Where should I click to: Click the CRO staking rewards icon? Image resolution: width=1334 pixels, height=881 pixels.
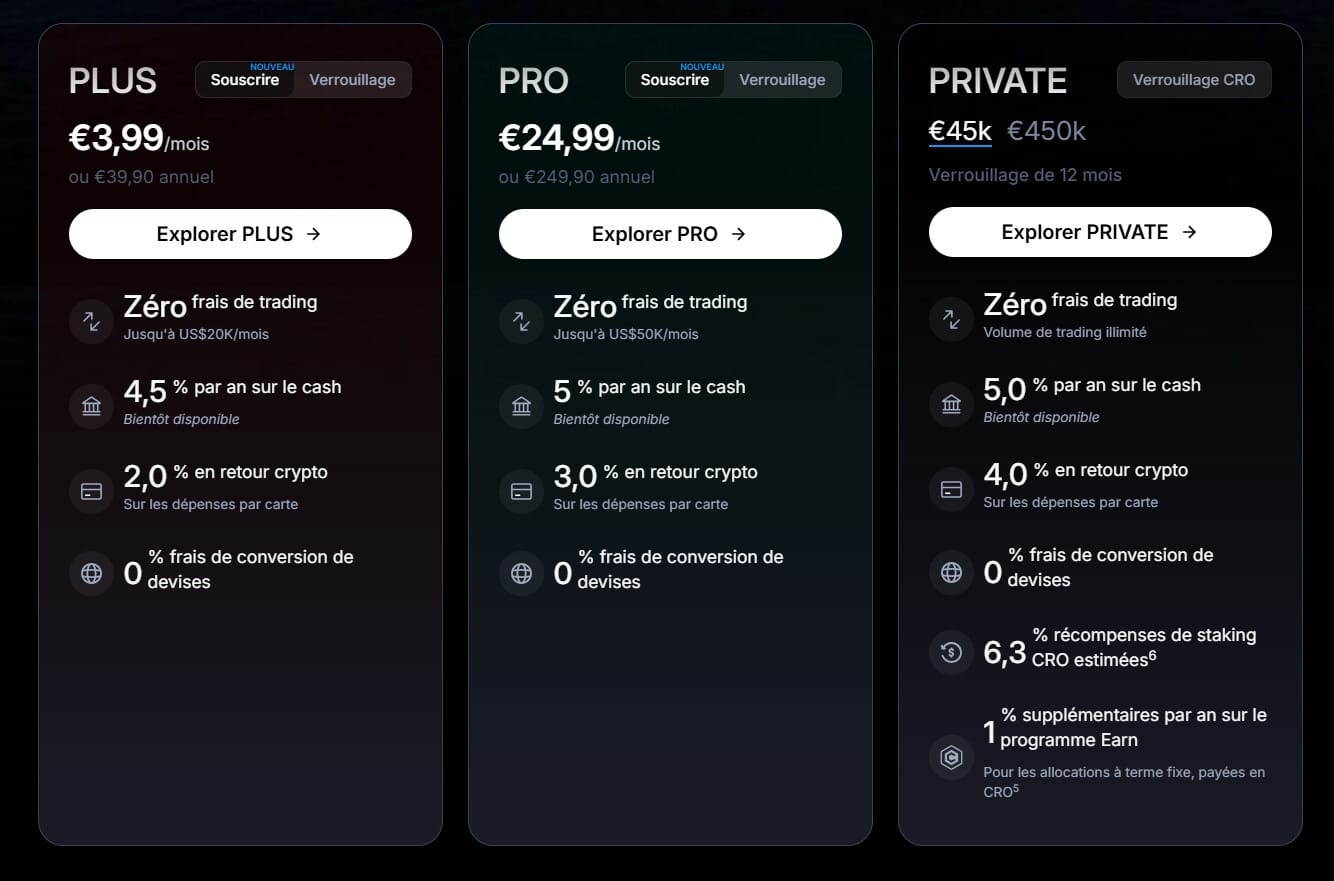pos(951,652)
